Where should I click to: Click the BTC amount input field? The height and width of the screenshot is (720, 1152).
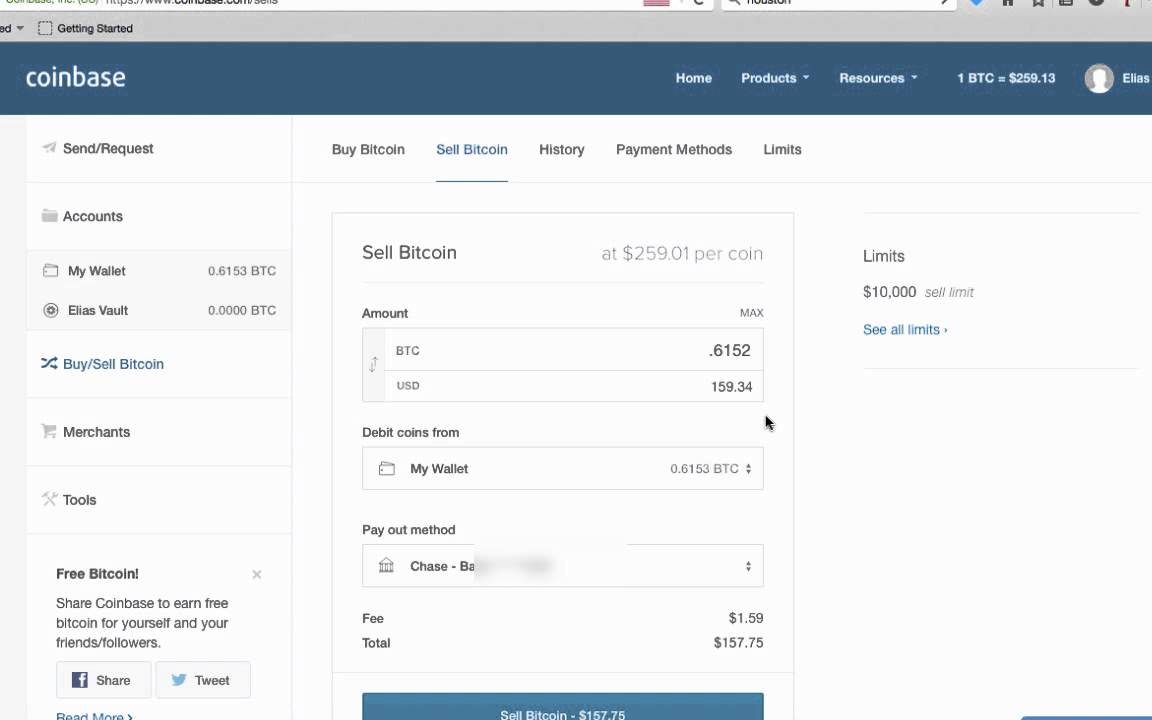pos(574,350)
